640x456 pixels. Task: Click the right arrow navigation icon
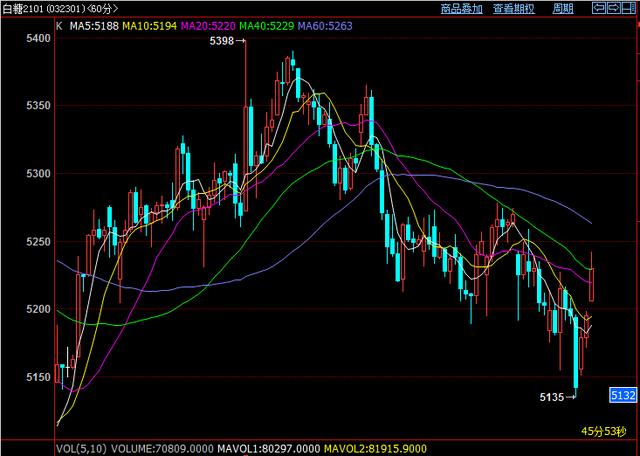[614, 8]
